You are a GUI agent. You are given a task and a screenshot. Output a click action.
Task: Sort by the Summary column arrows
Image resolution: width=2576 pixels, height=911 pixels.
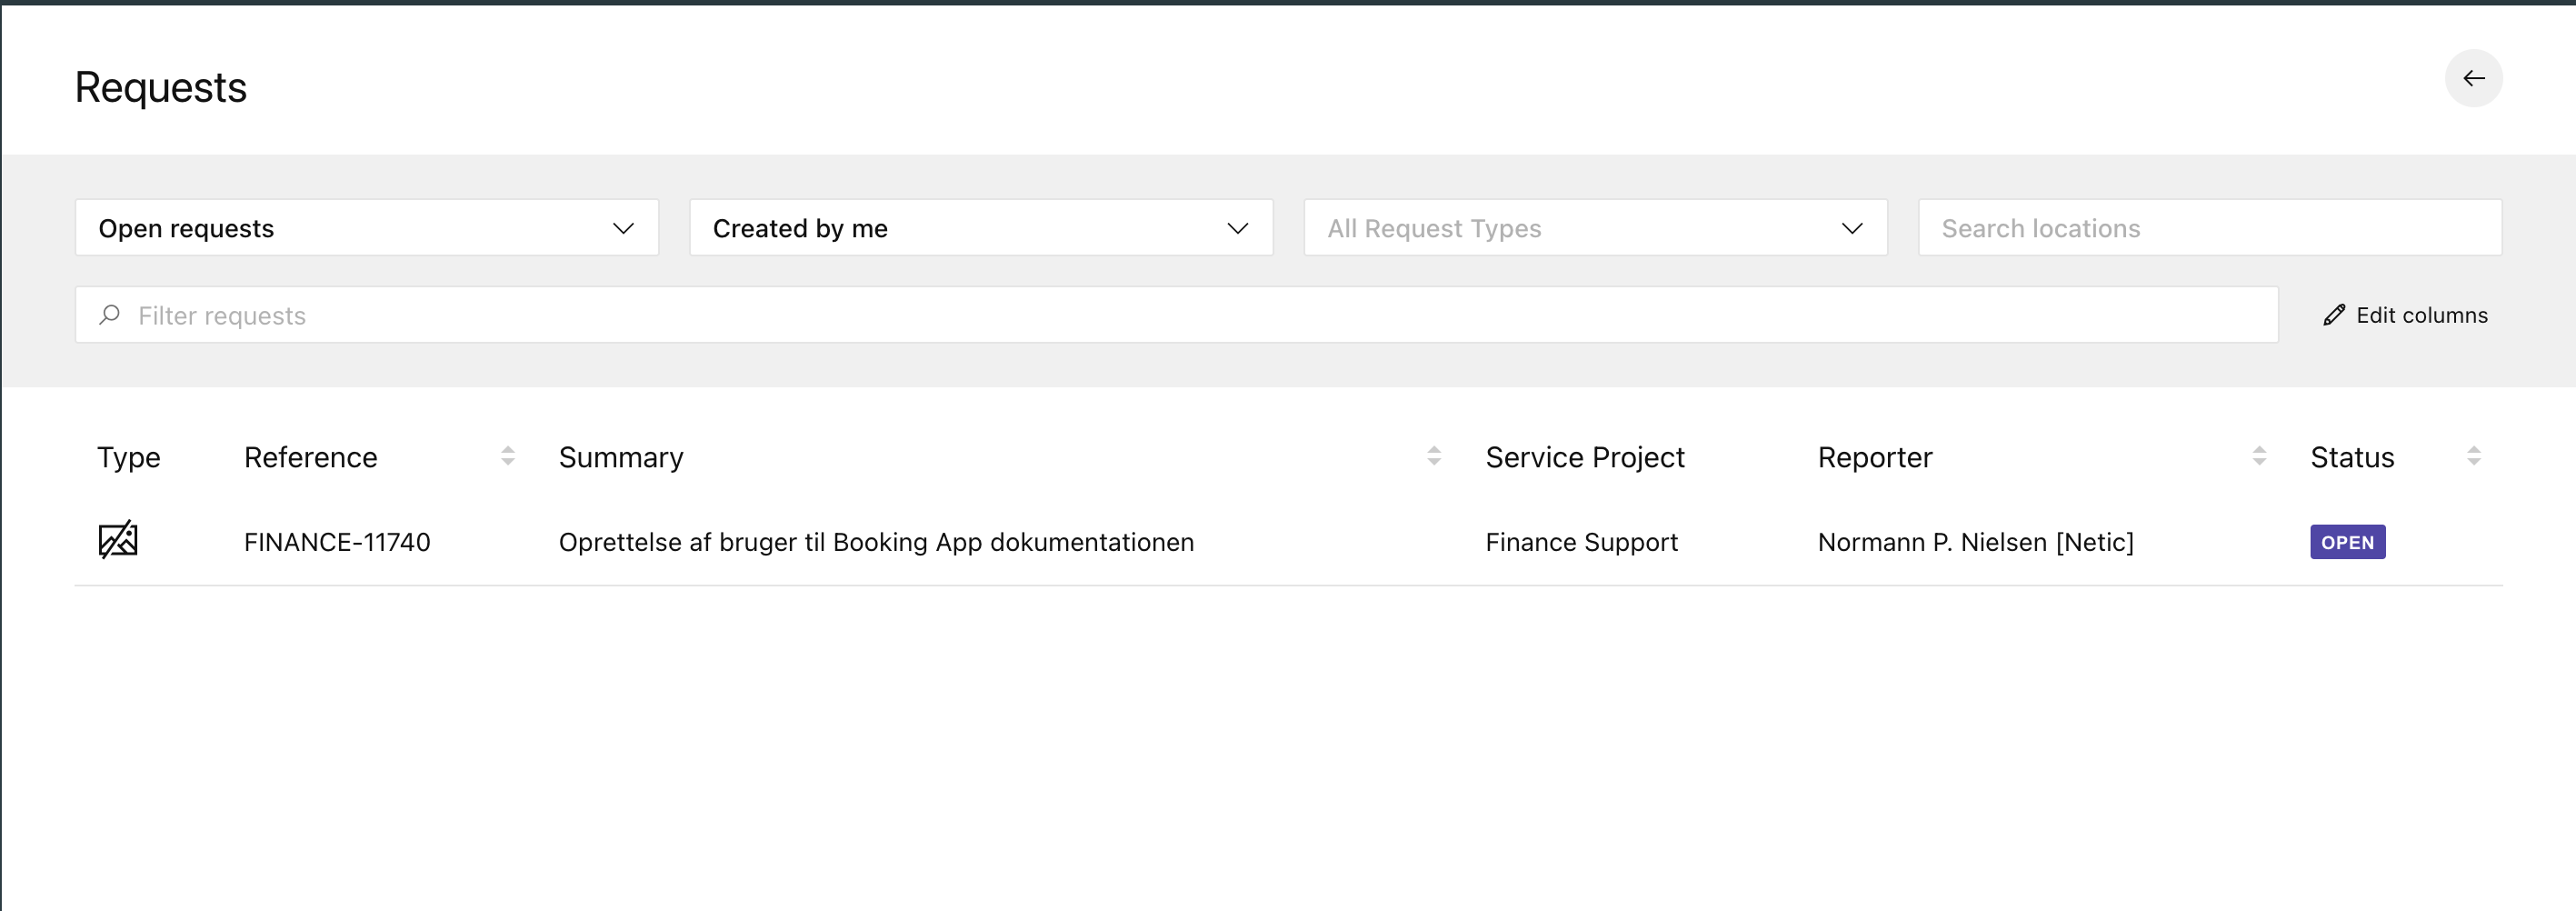1434,456
